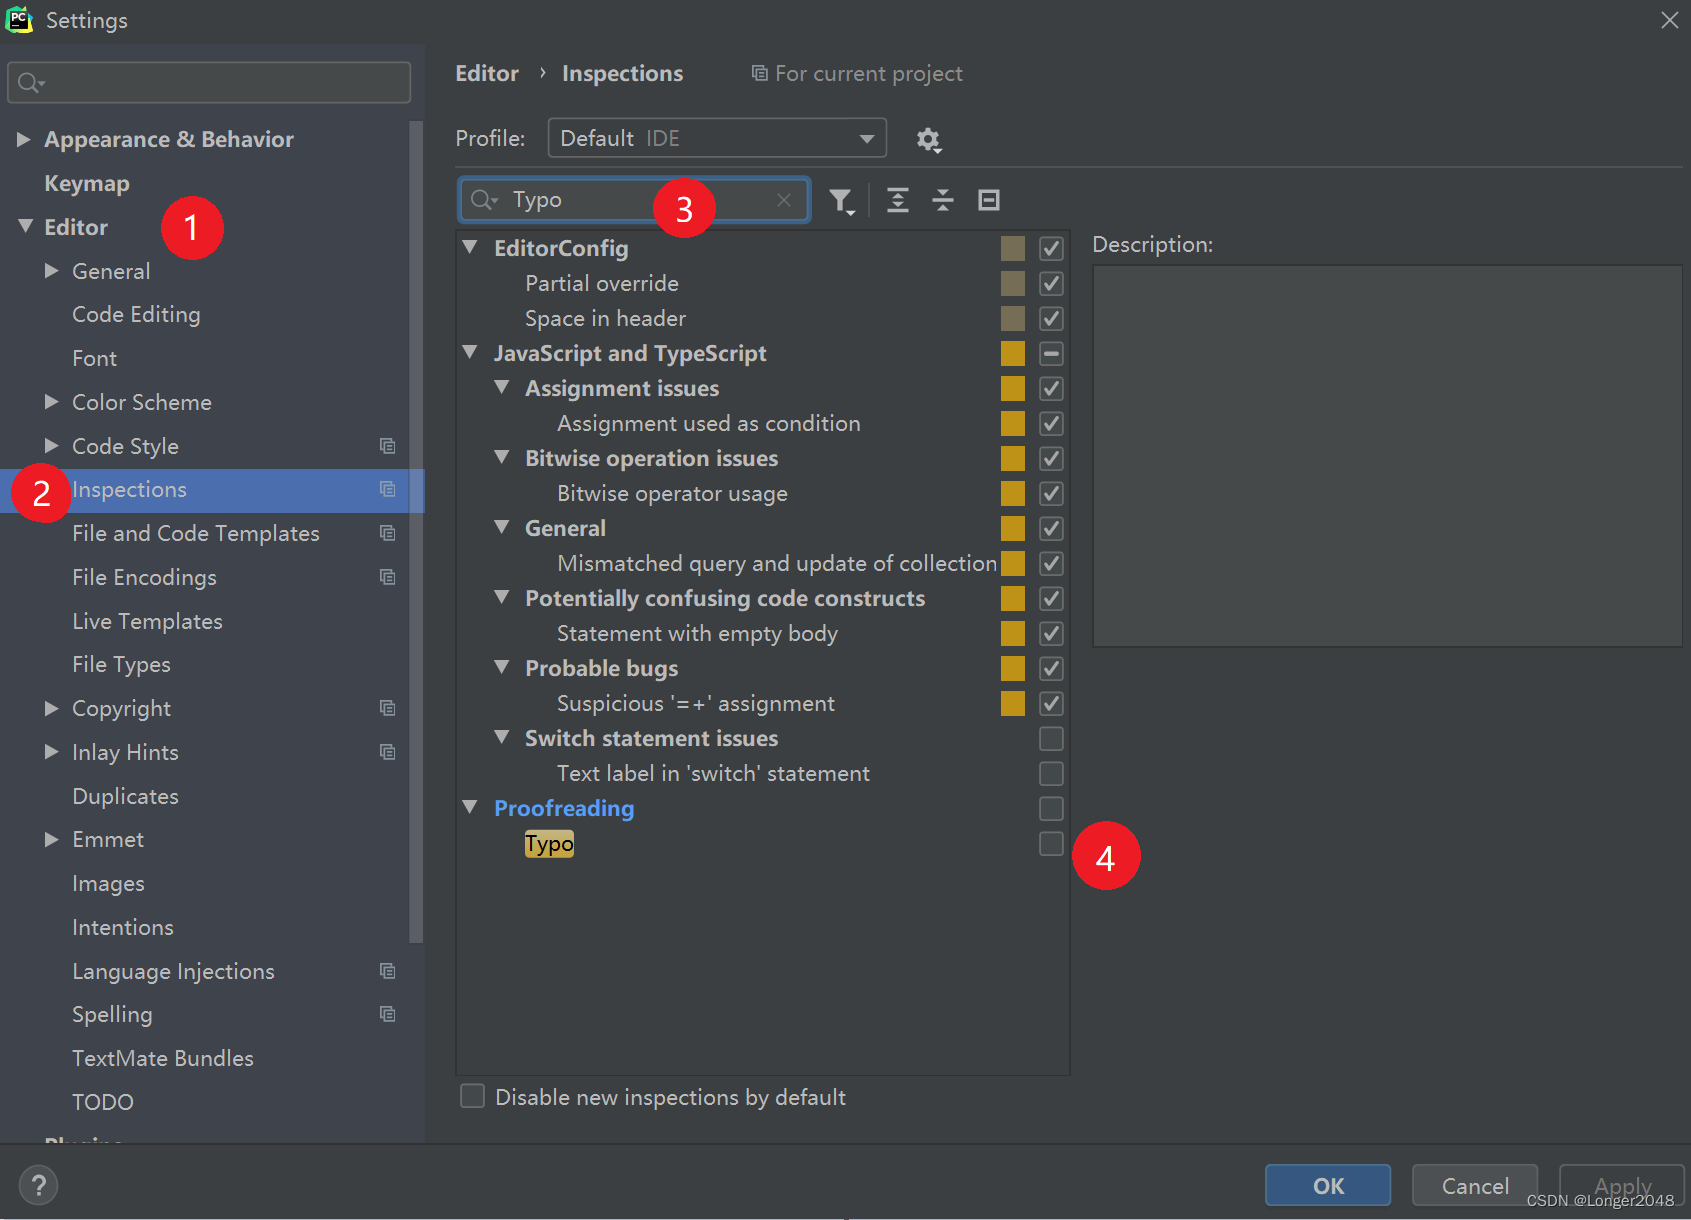Select Bitwise operator usage inspection
This screenshot has height=1220, width=1691.
tap(672, 493)
